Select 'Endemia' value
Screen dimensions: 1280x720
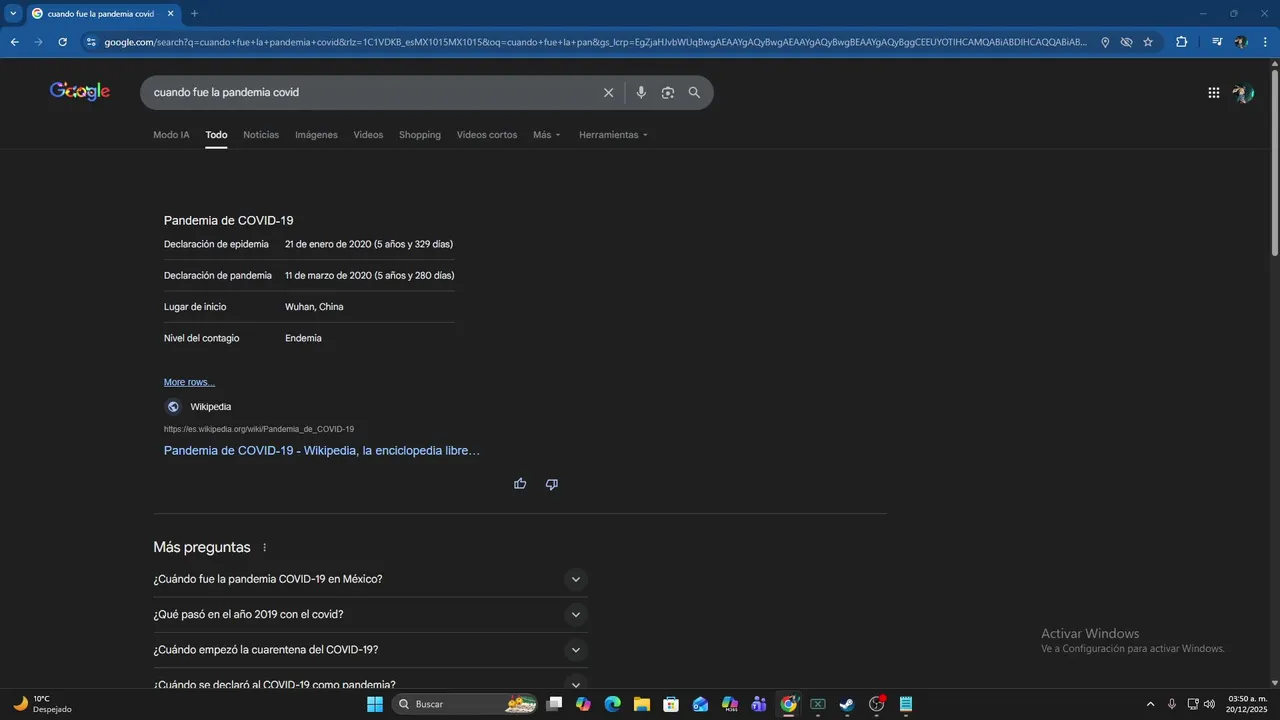(x=303, y=338)
